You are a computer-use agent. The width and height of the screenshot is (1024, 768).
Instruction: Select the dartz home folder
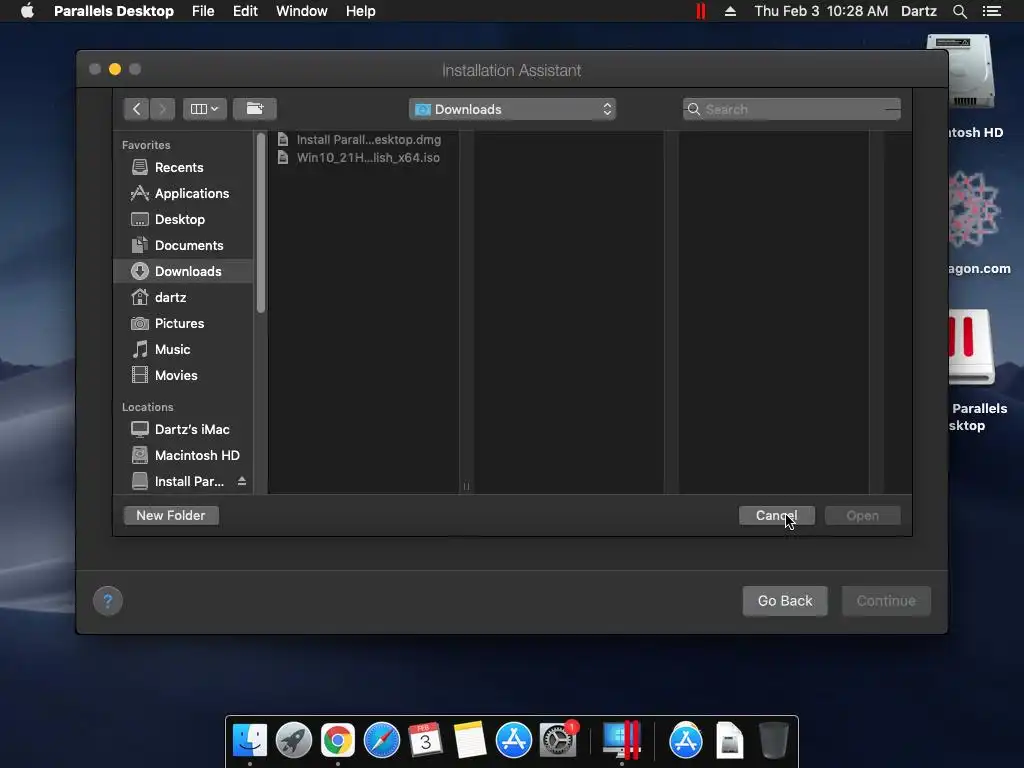point(183,297)
